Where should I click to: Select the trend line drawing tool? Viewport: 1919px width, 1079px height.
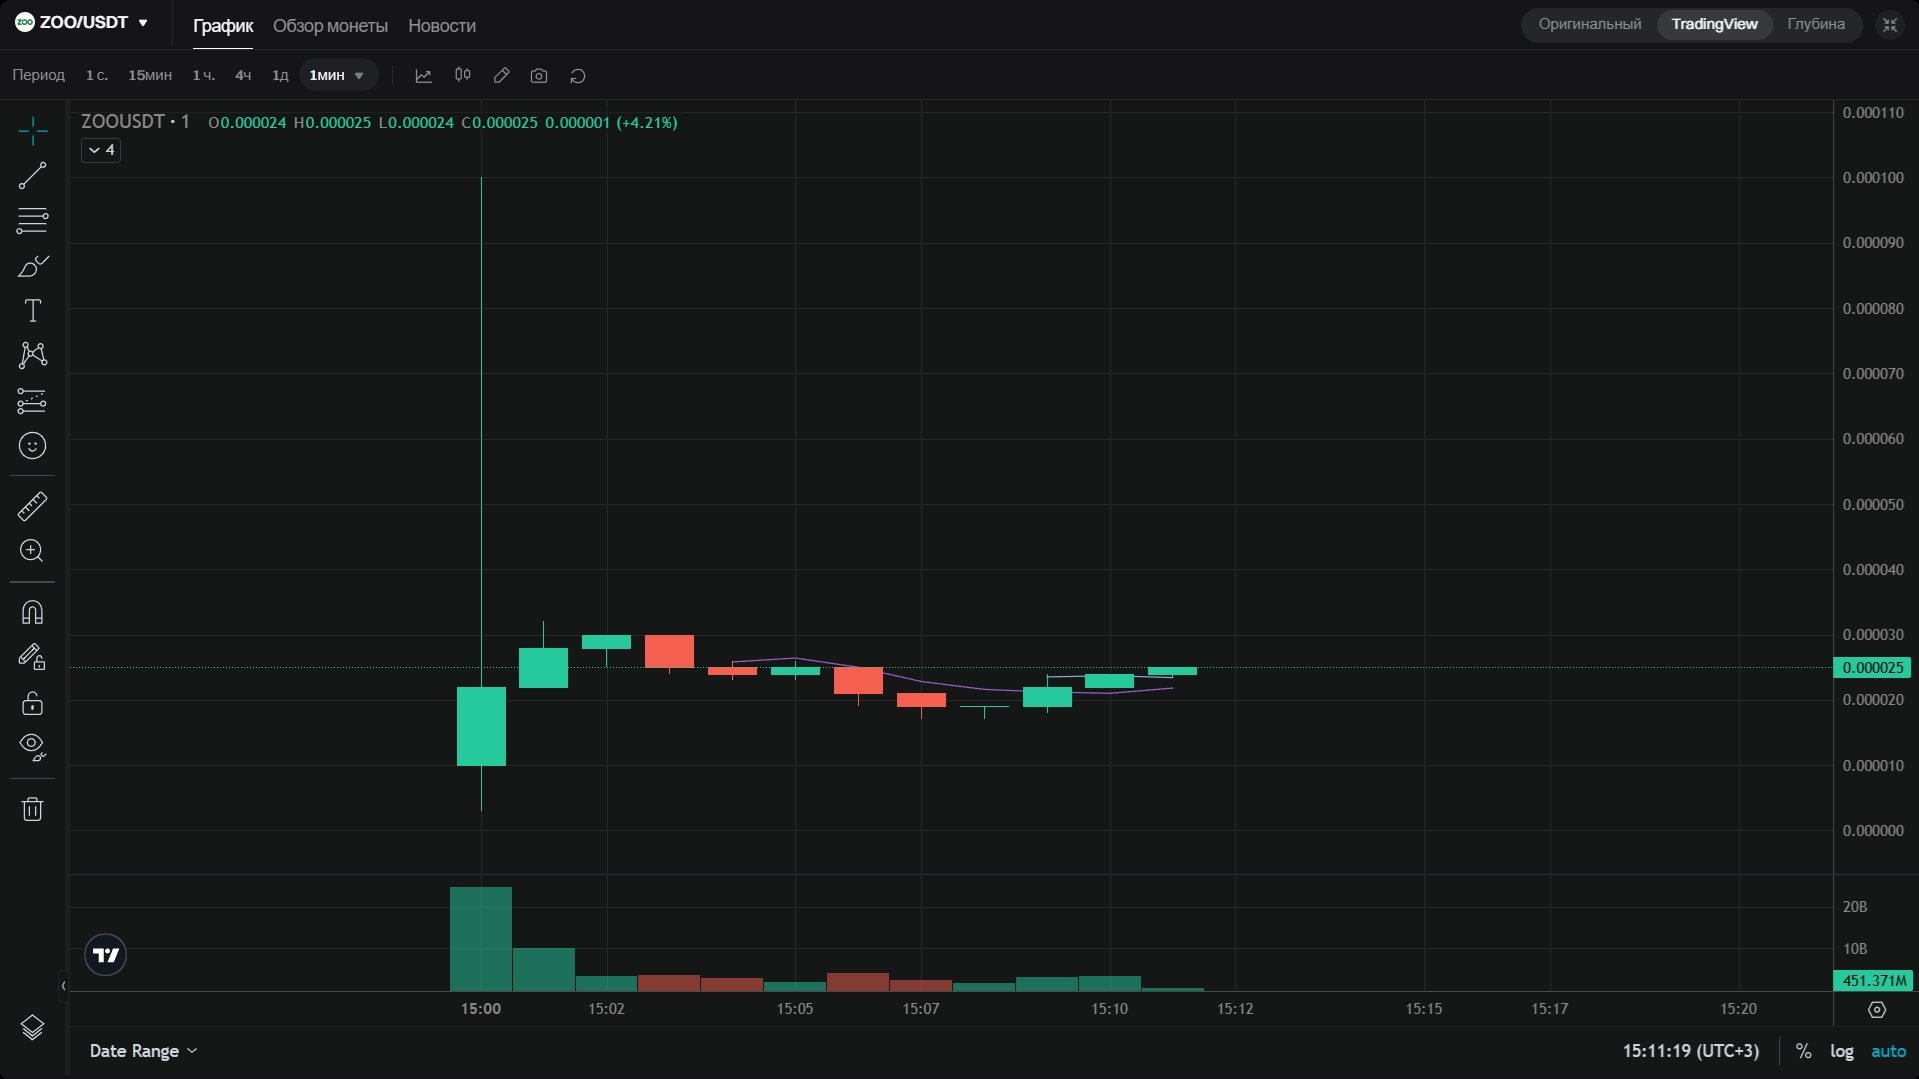32,175
